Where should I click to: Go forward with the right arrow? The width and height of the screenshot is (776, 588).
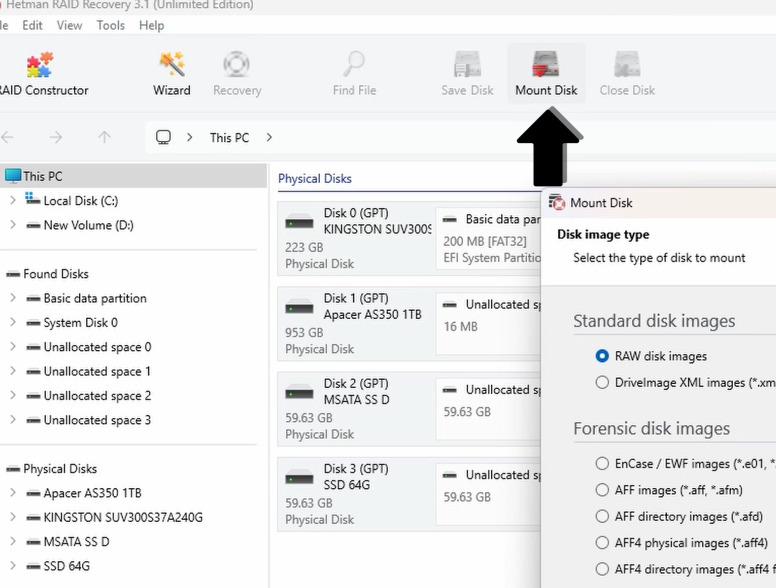click(56, 137)
